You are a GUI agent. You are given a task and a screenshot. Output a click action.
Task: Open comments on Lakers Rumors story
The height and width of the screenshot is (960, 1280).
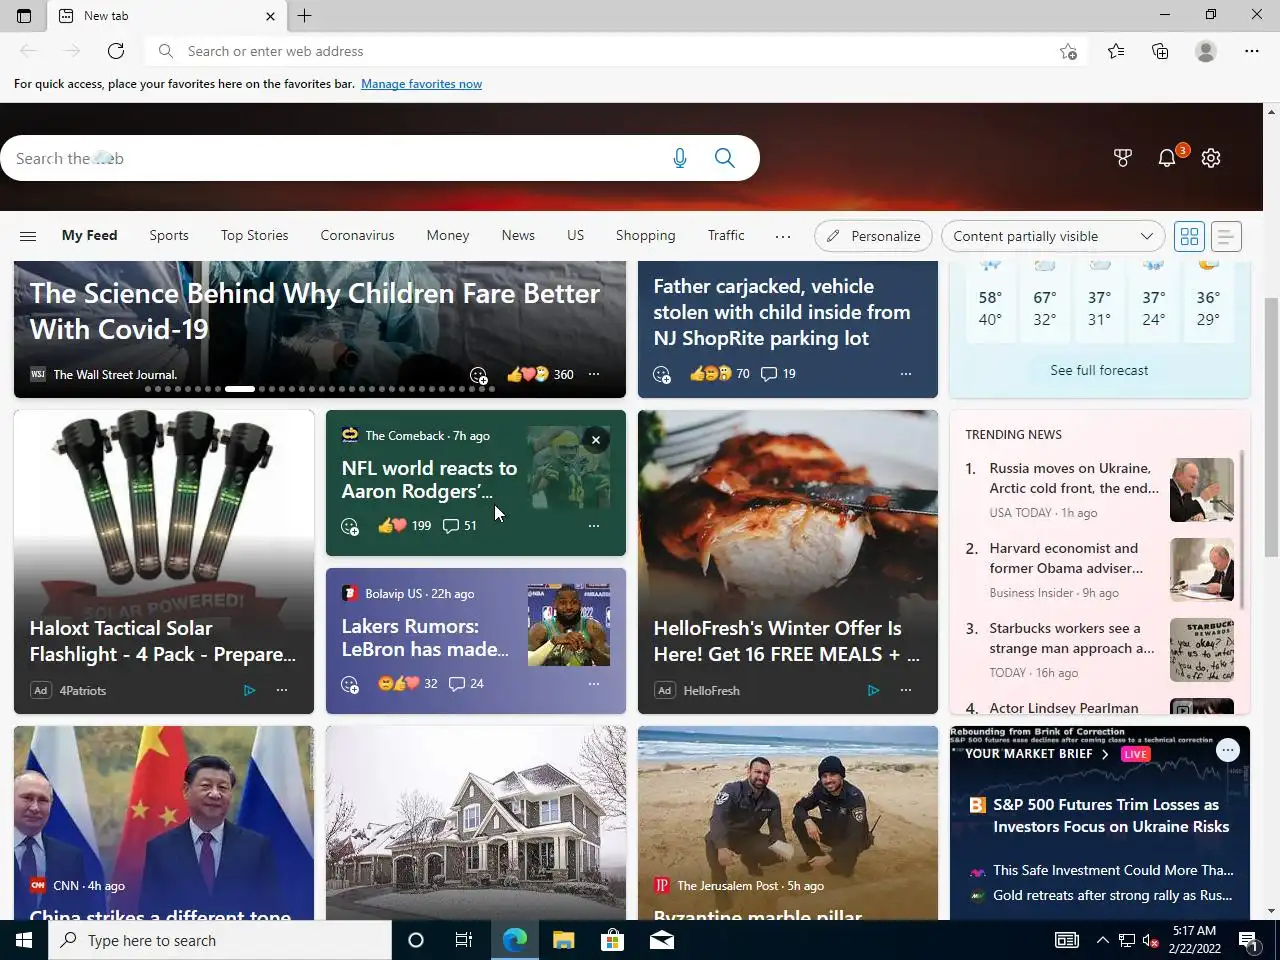pos(466,684)
